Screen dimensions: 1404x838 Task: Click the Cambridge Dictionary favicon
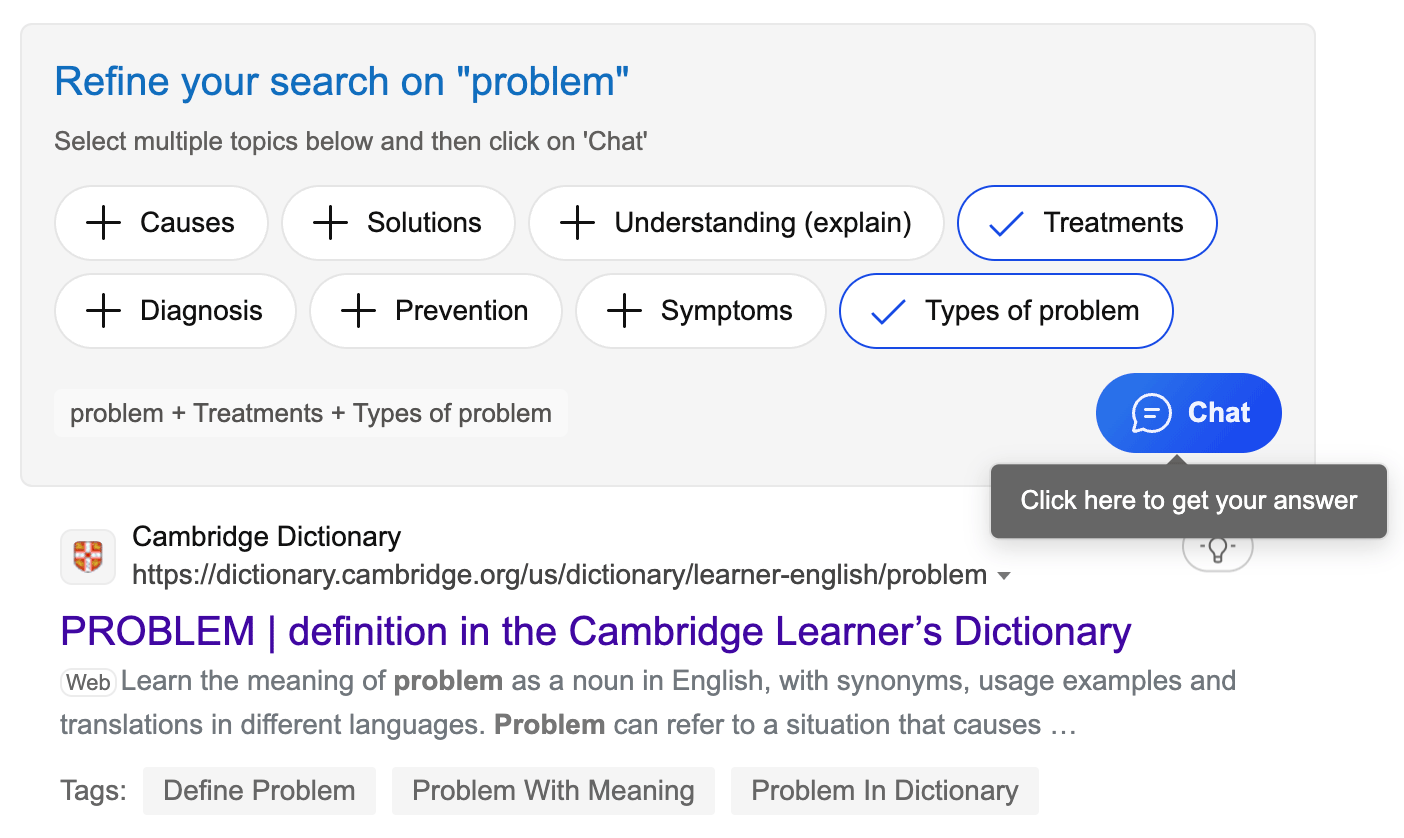click(88, 557)
